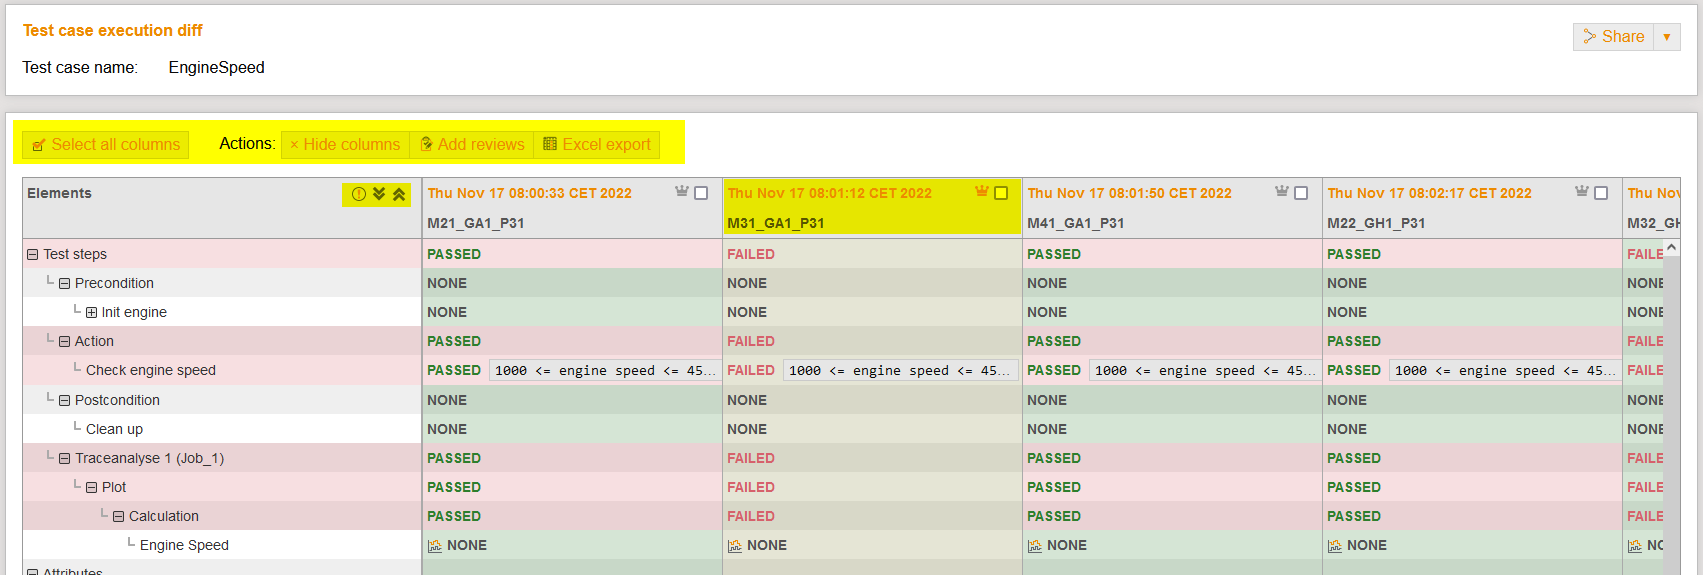Collapse the Traceanalyse 1 (Job_1) node
This screenshot has width=1703, height=575.
click(65, 459)
